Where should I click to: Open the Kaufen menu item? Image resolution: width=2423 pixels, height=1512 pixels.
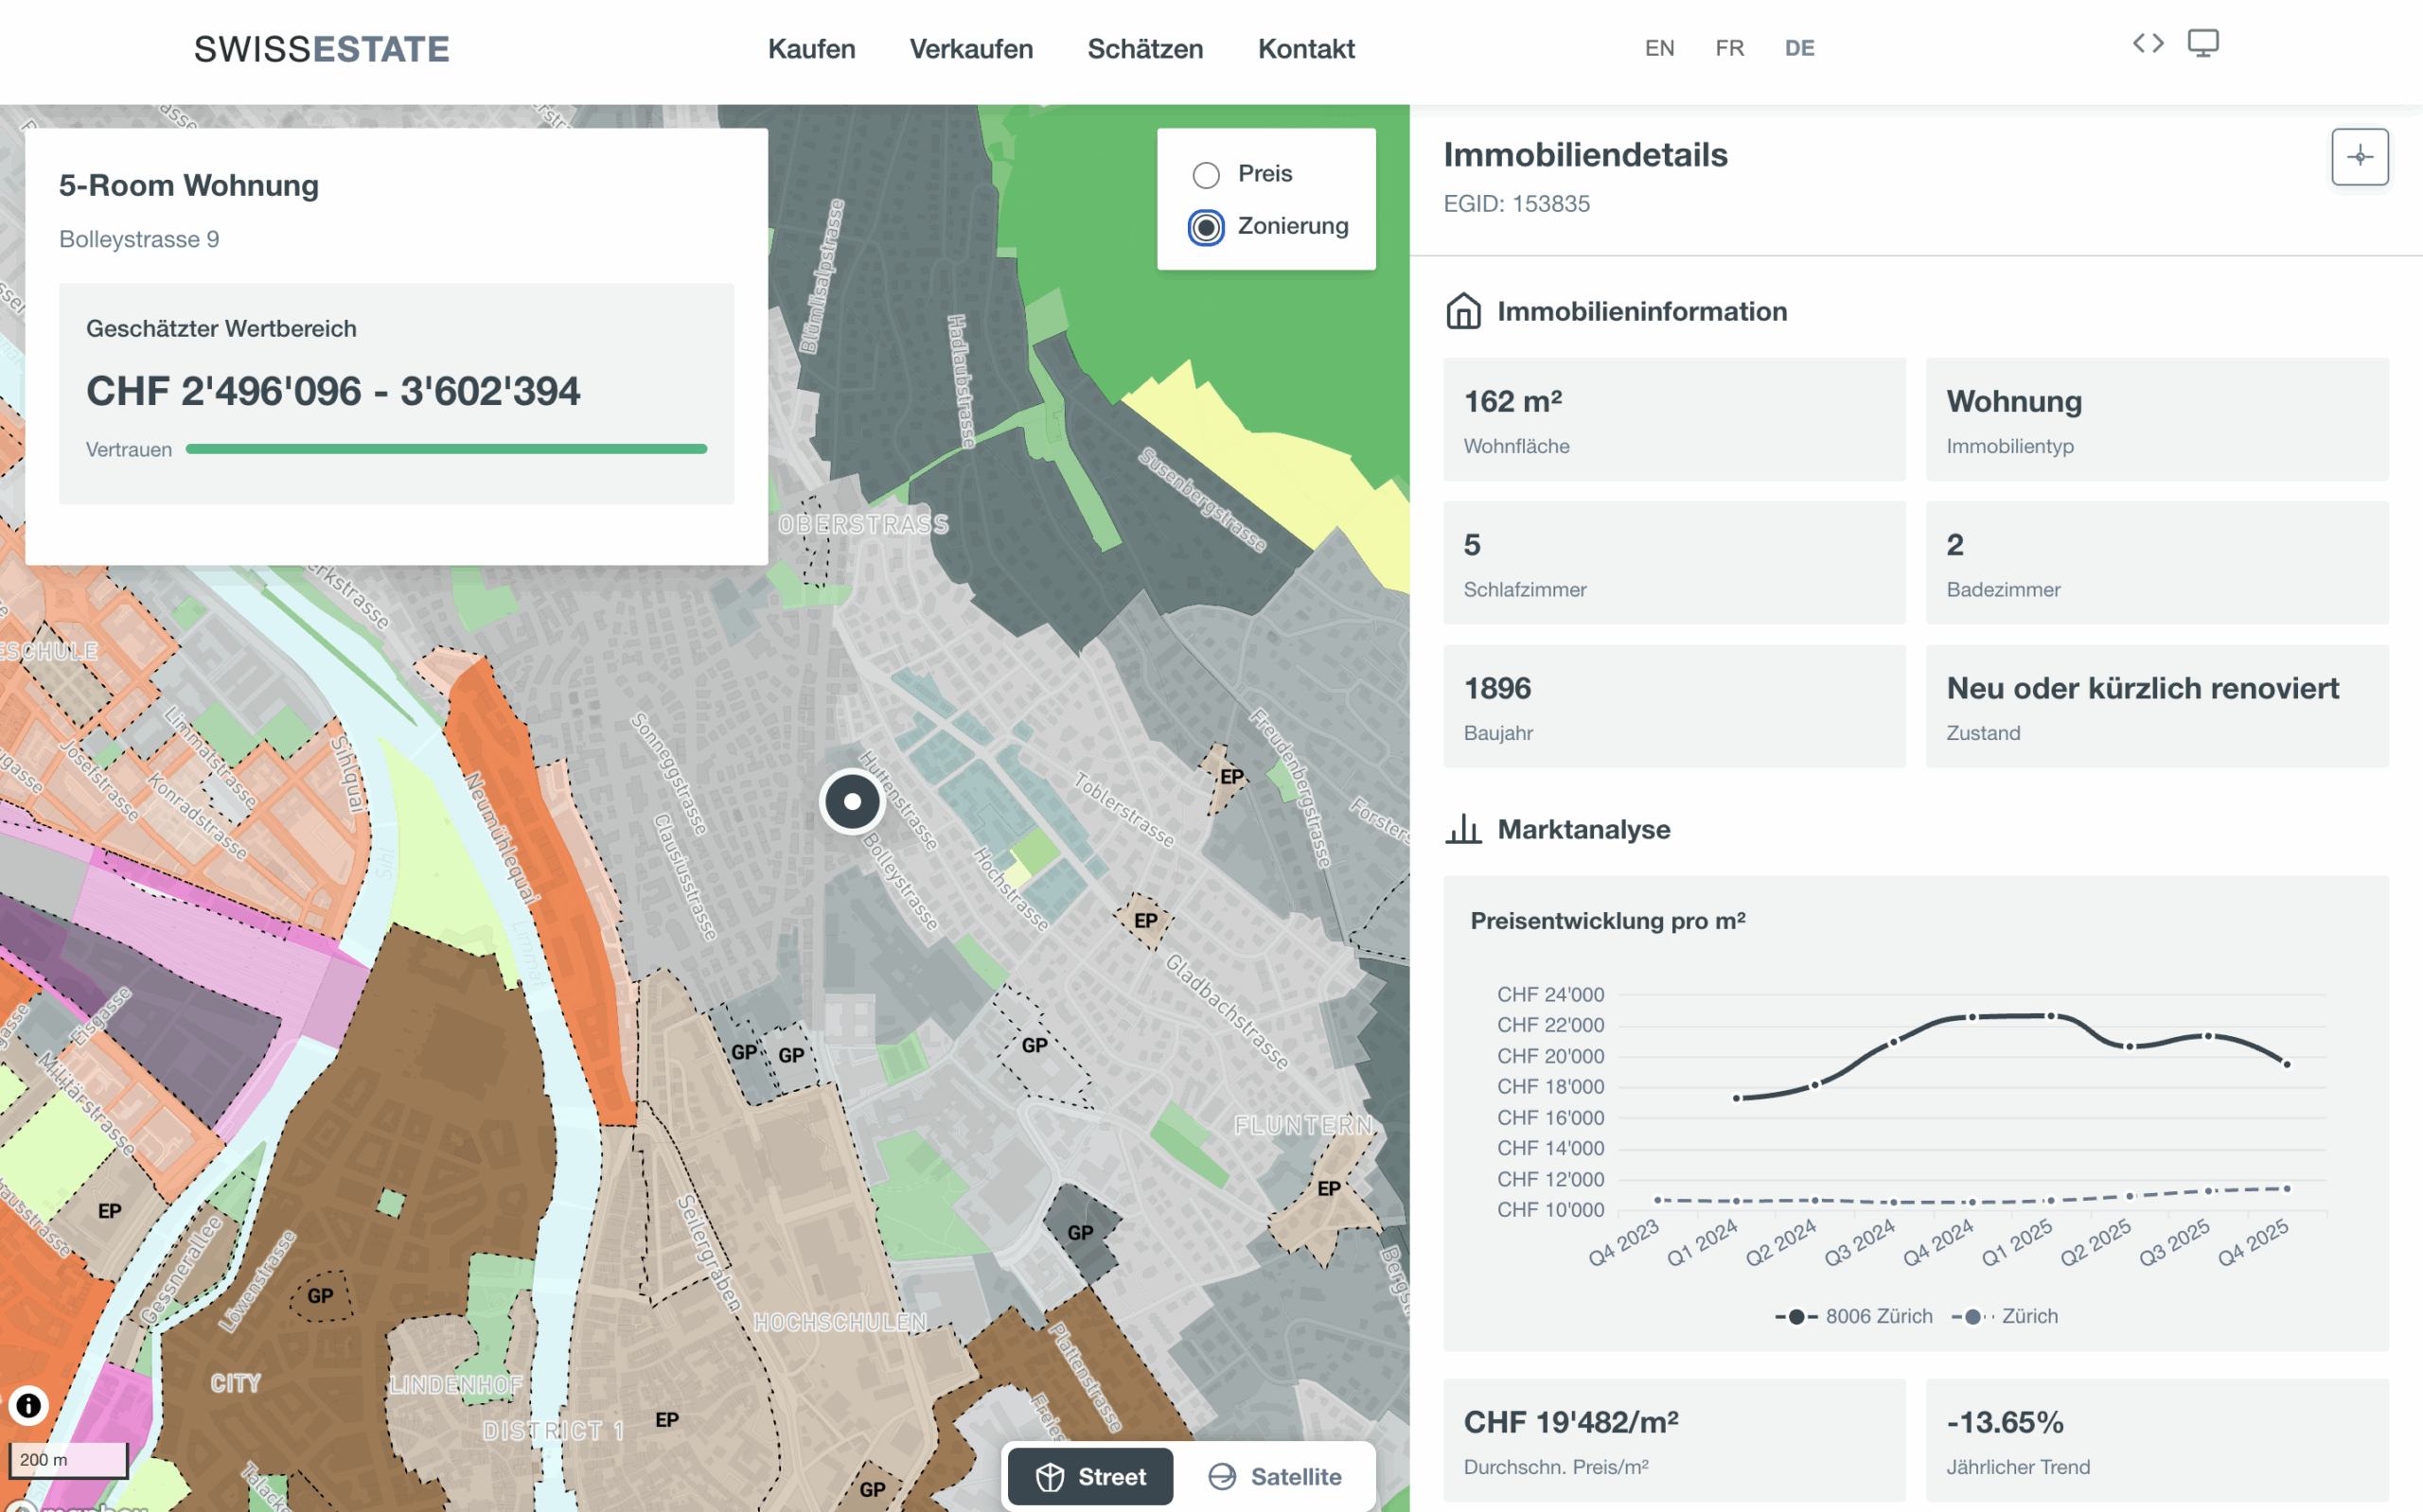[x=811, y=48]
